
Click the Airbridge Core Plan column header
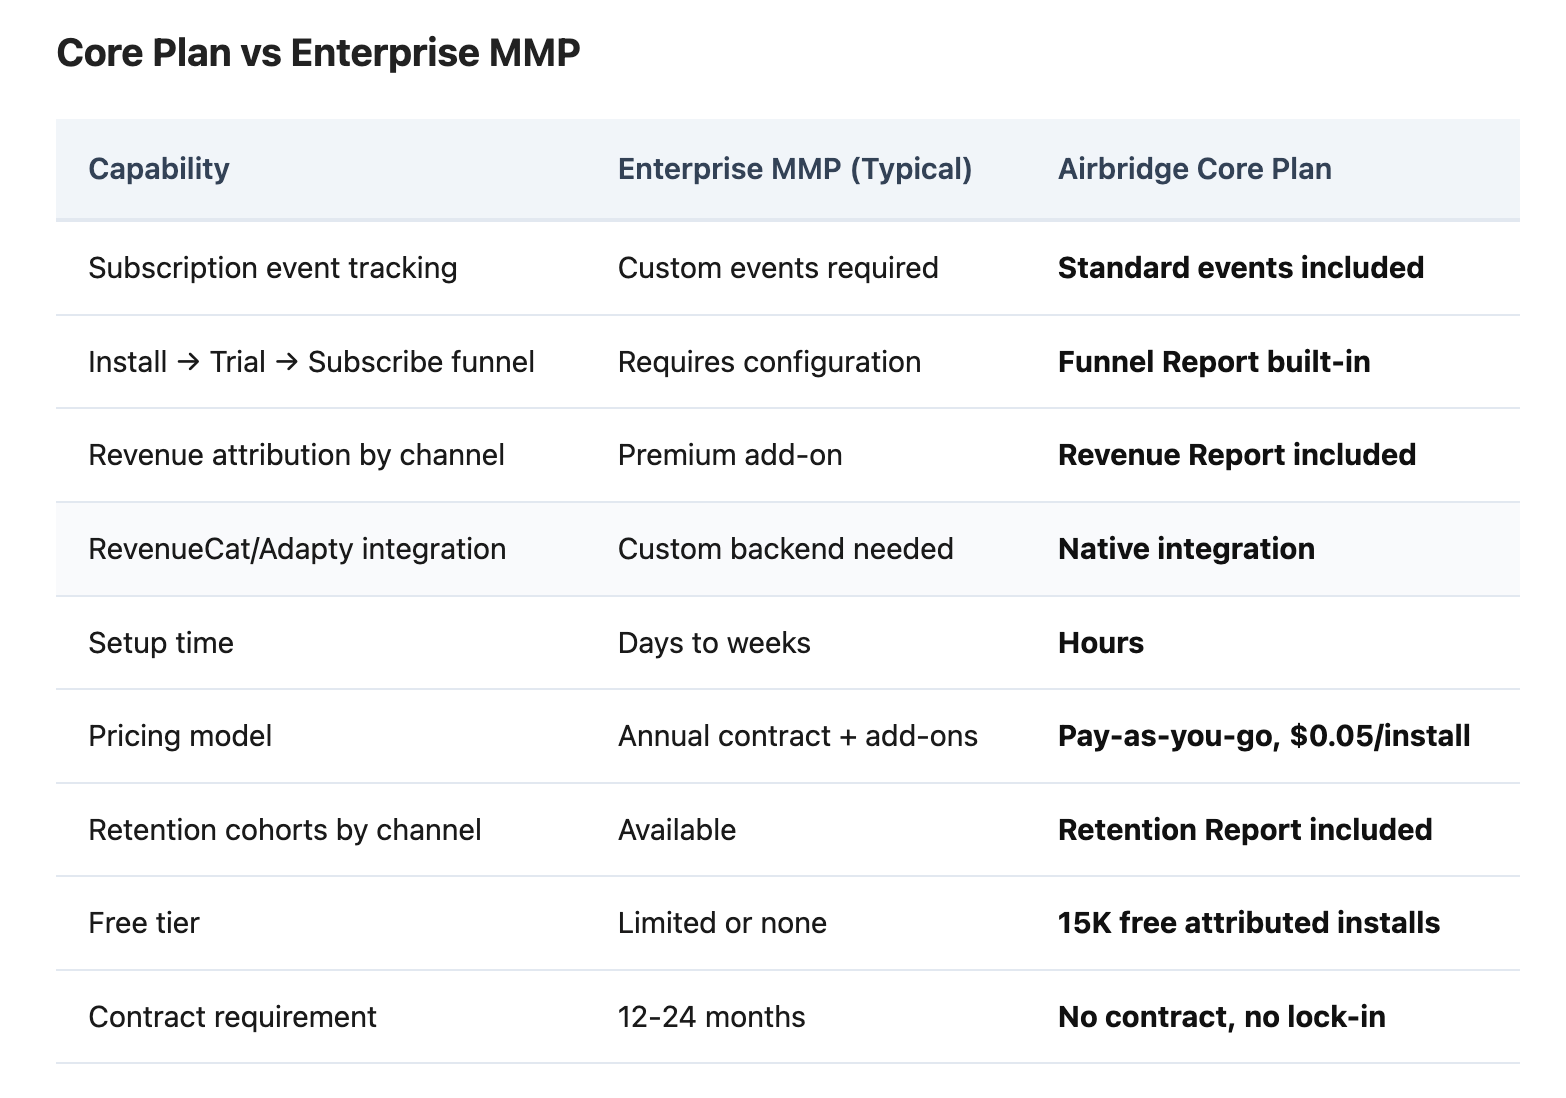(1194, 169)
